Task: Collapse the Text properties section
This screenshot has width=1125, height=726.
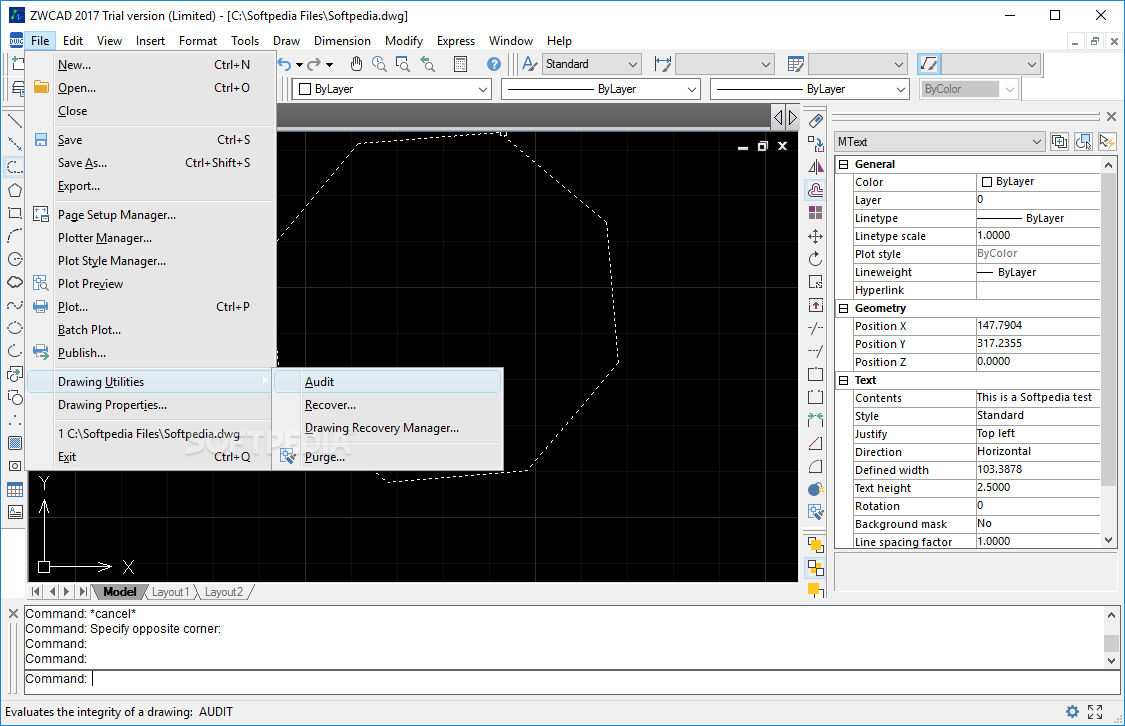Action: click(844, 380)
